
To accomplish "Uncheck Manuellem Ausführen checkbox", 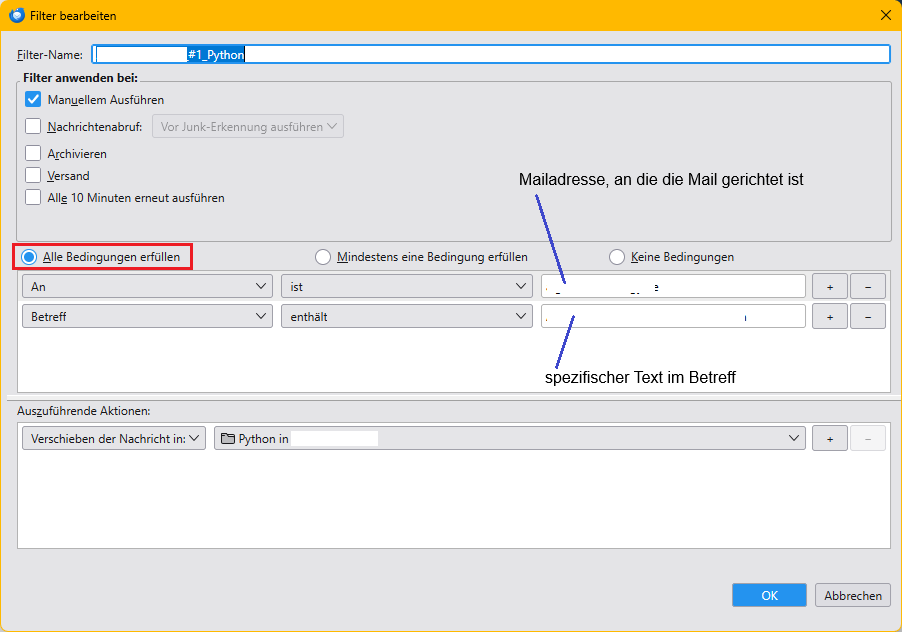I will 33,99.
